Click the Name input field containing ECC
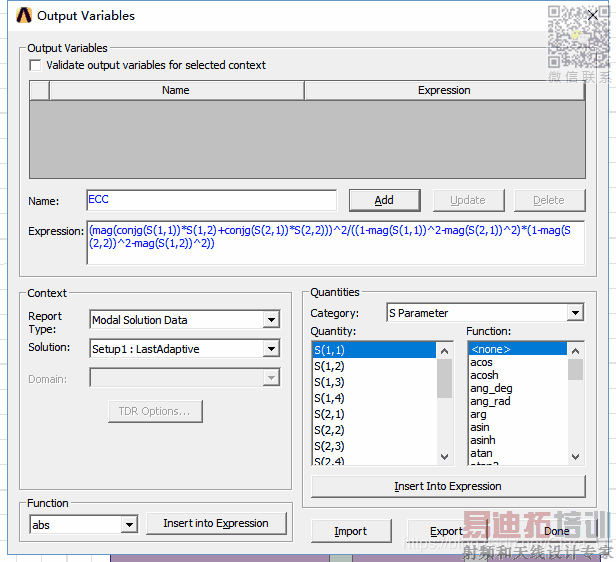The image size is (616, 562). [x=211, y=200]
